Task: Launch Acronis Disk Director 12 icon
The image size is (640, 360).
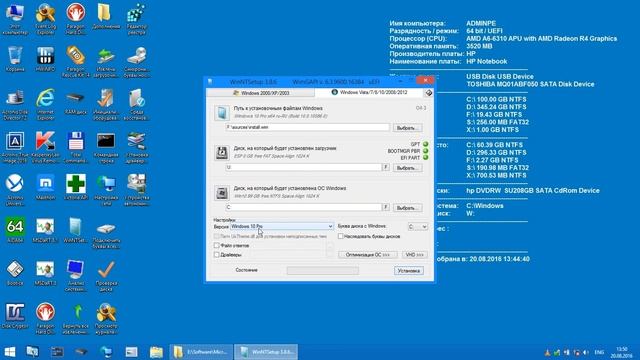Action: pyautogui.click(x=15, y=104)
